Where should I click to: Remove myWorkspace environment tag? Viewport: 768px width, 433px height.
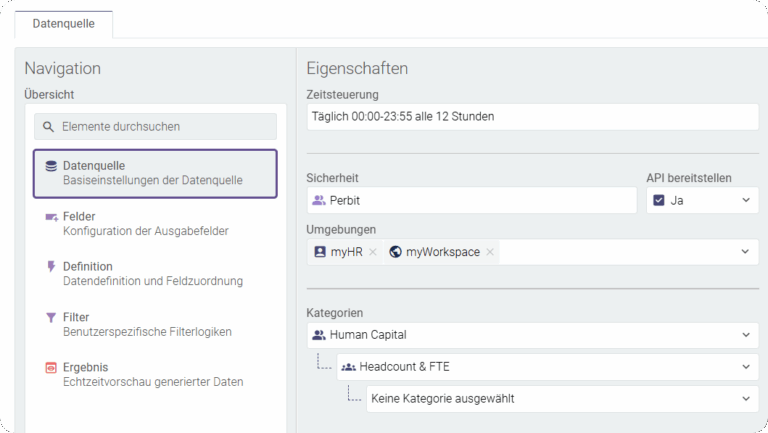point(490,252)
